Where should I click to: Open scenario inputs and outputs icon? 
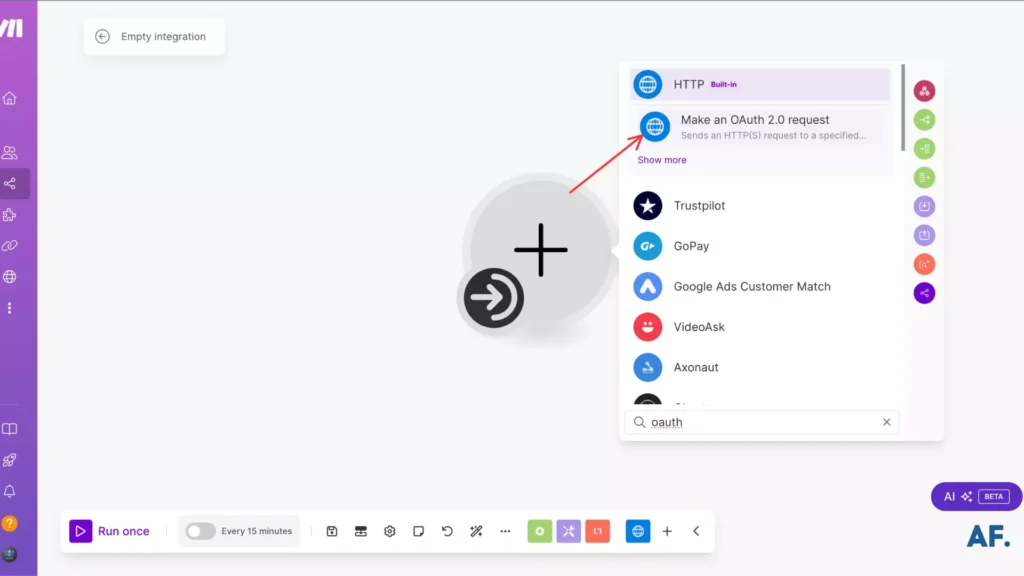point(360,531)
